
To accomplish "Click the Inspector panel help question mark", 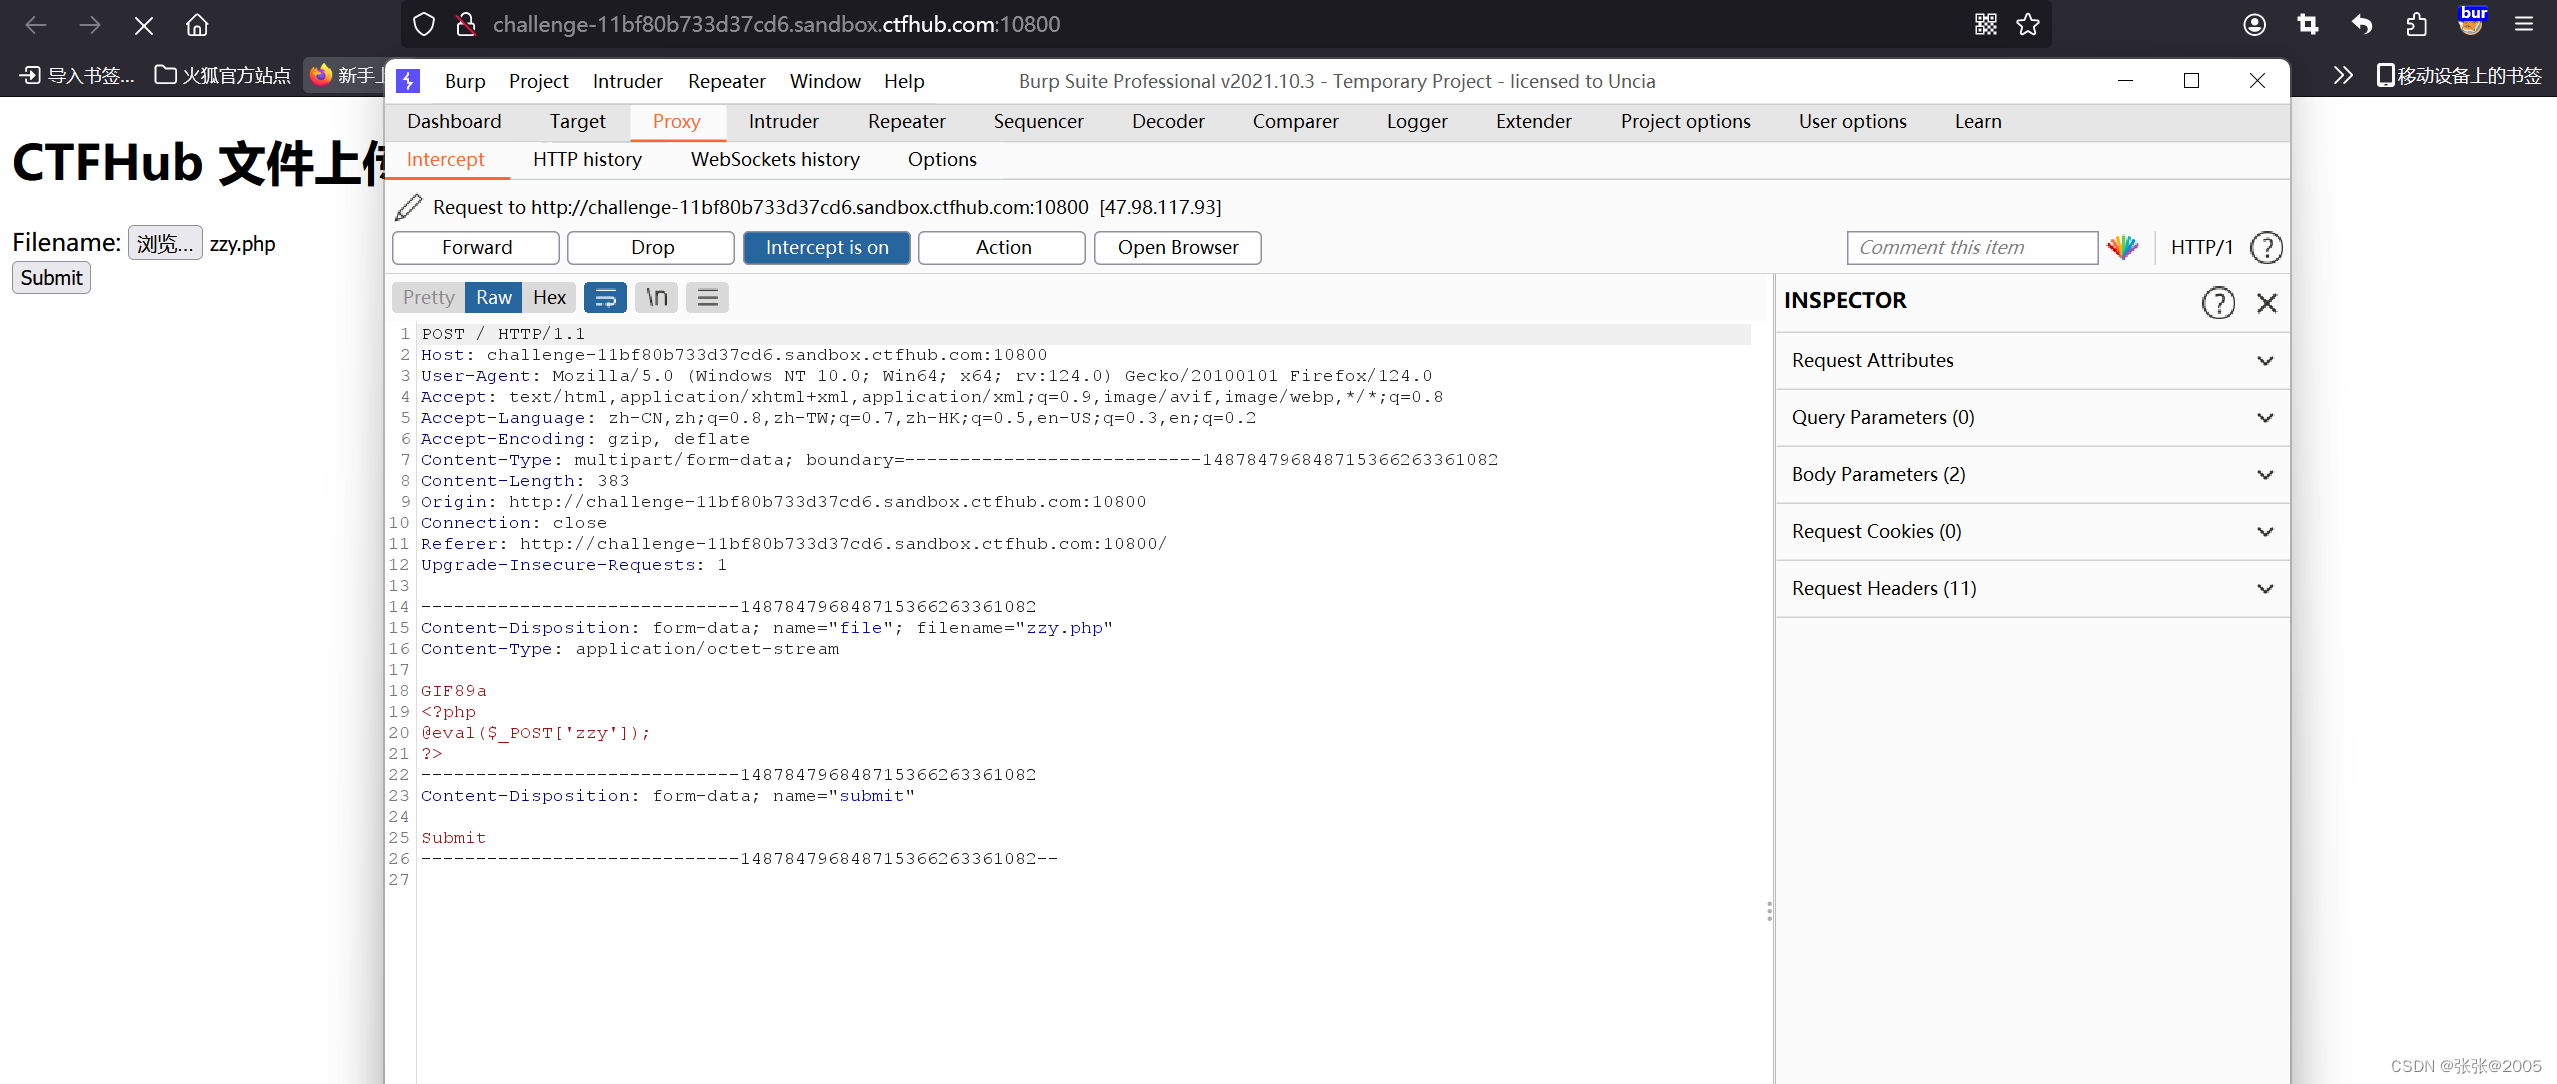I will [2217, 302].
